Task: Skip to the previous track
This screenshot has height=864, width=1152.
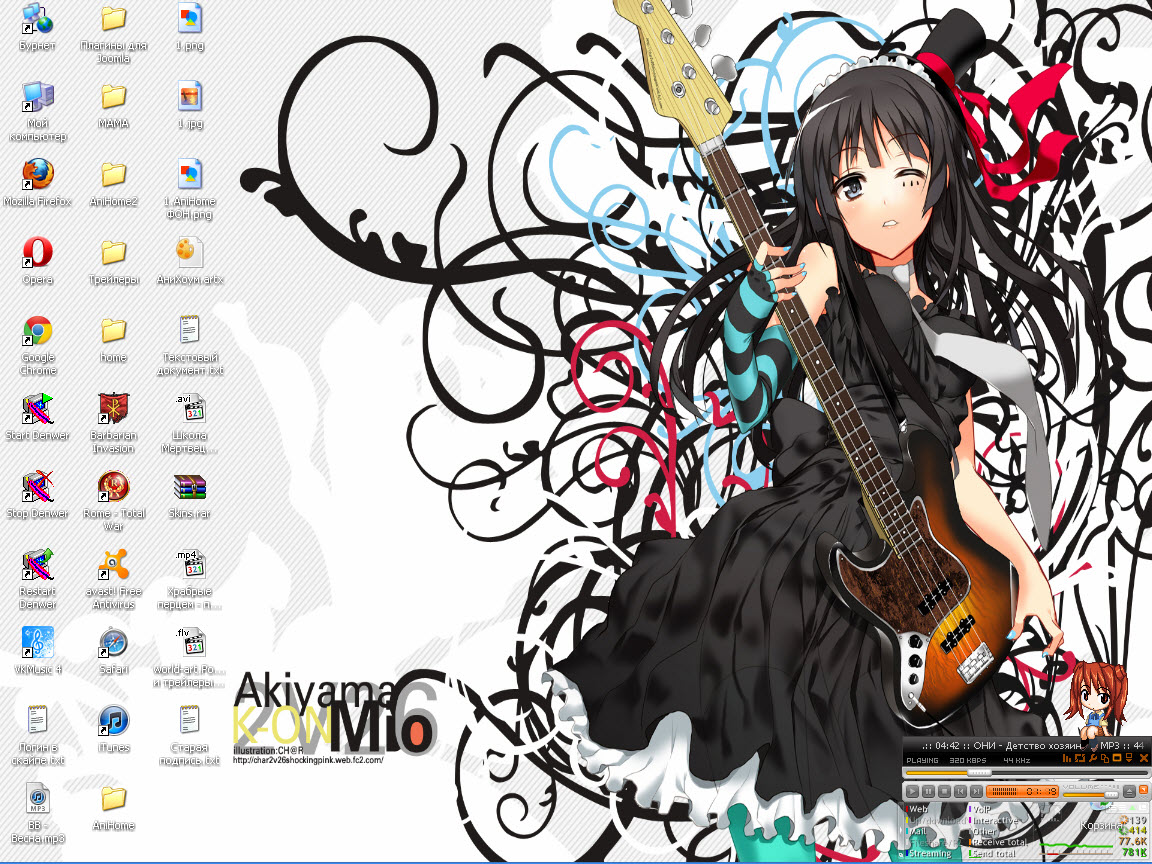Action: [x=960, y=791]
